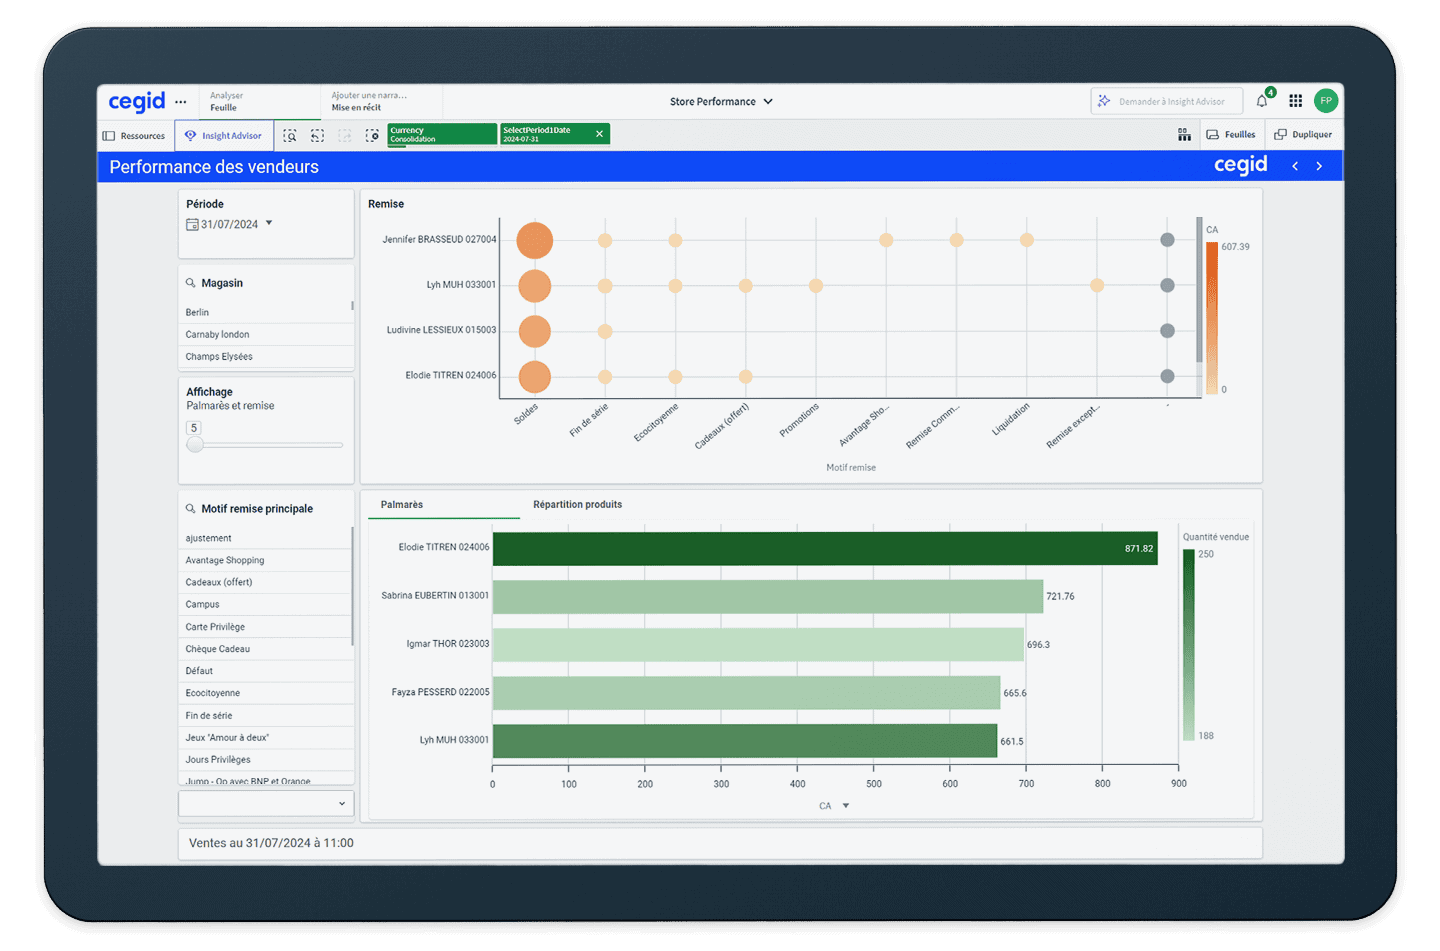Image resolution: width=1440 pixels, height=951 pixels.
Task: Click the Affichage slider handle
Action: pyautogui.click(x=195, y=445)
